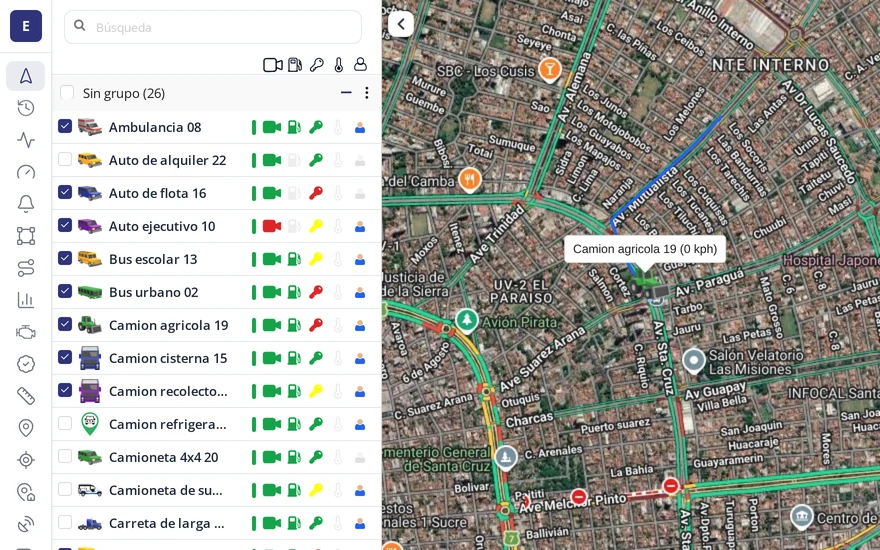Click the green status bar for Camion agricola 19
The width and height of the screenshot is (880, 550).
click(x=254, y=325)
